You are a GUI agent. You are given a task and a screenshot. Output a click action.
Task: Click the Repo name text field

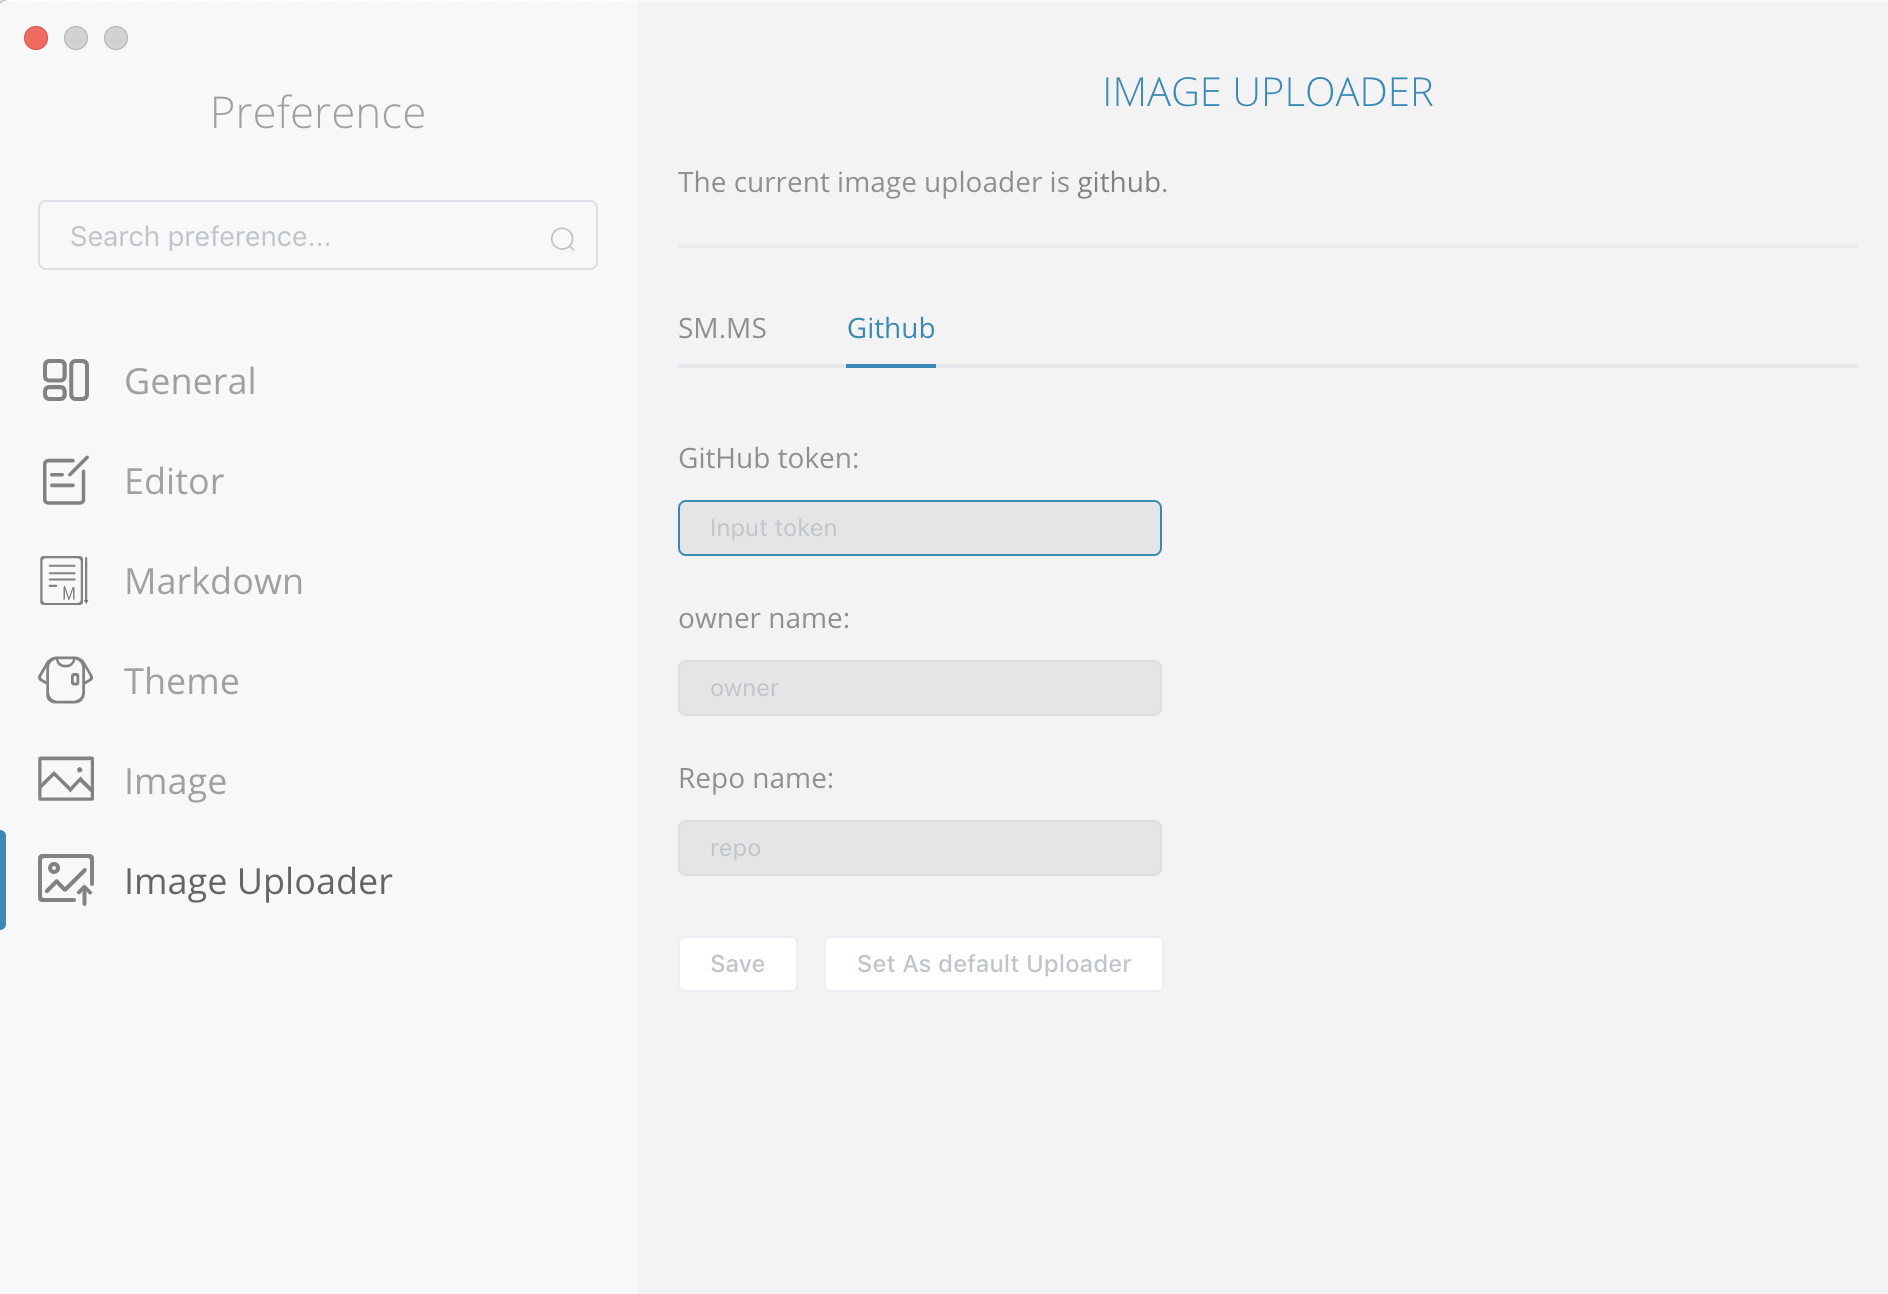coord(919,848)
